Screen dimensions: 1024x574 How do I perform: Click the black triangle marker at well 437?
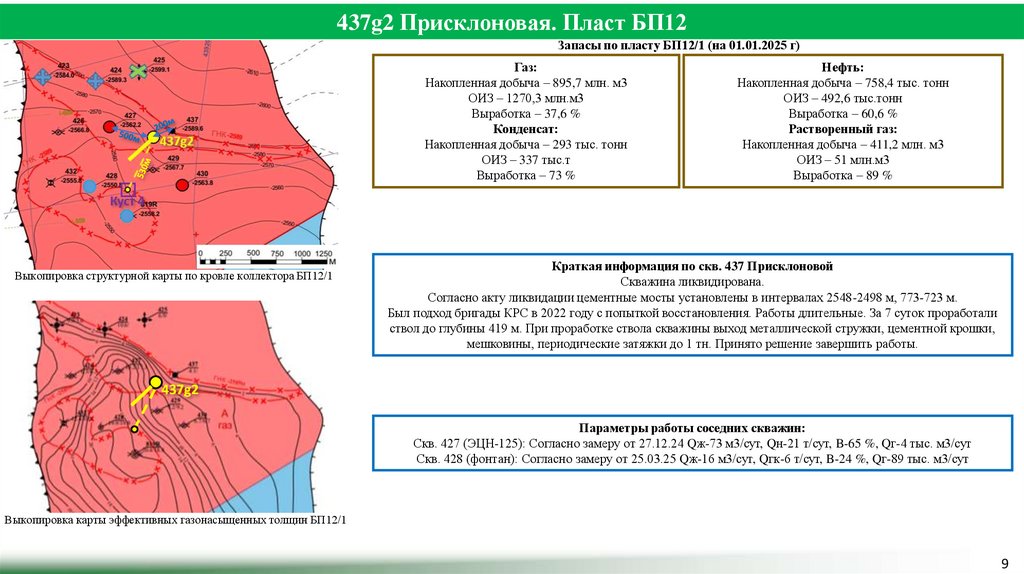[x=172, y=131]
